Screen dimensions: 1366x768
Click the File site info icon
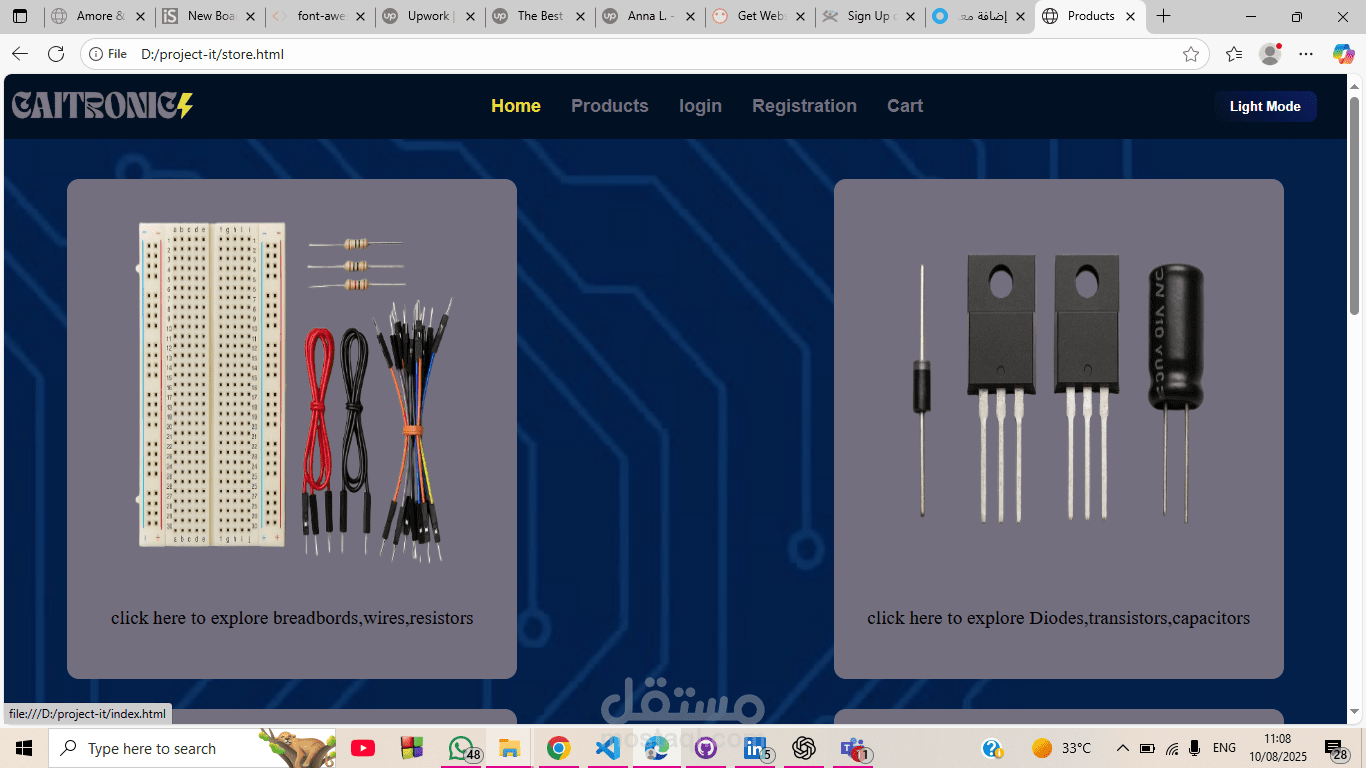pos(108,54)
